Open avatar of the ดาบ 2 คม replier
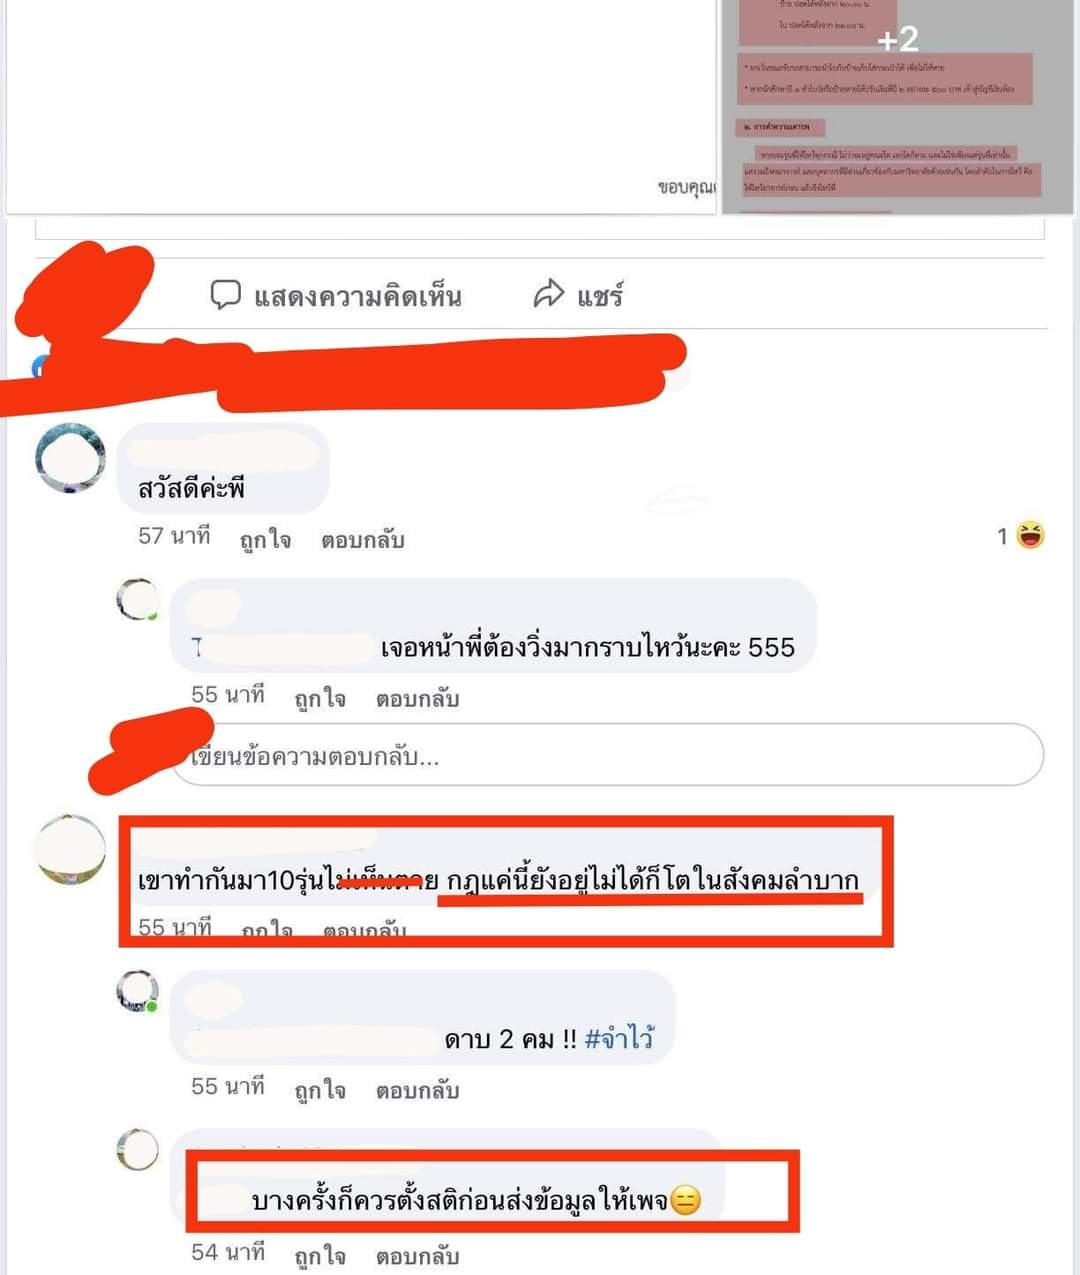1080x1275 pixels. tap(137, 991)
